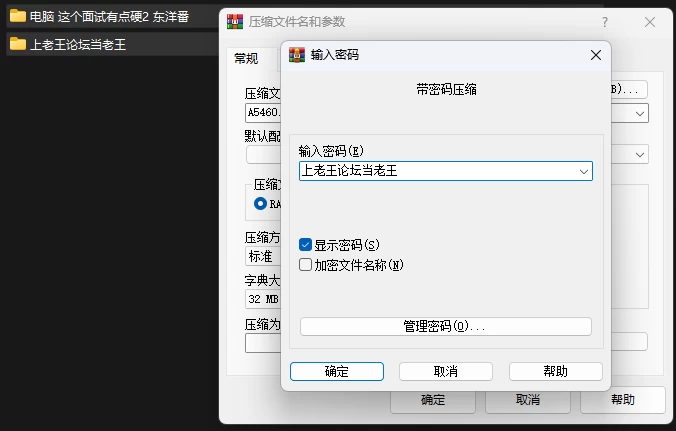Enable the 加密文件名称 checkbox

(x=305, y=265)
